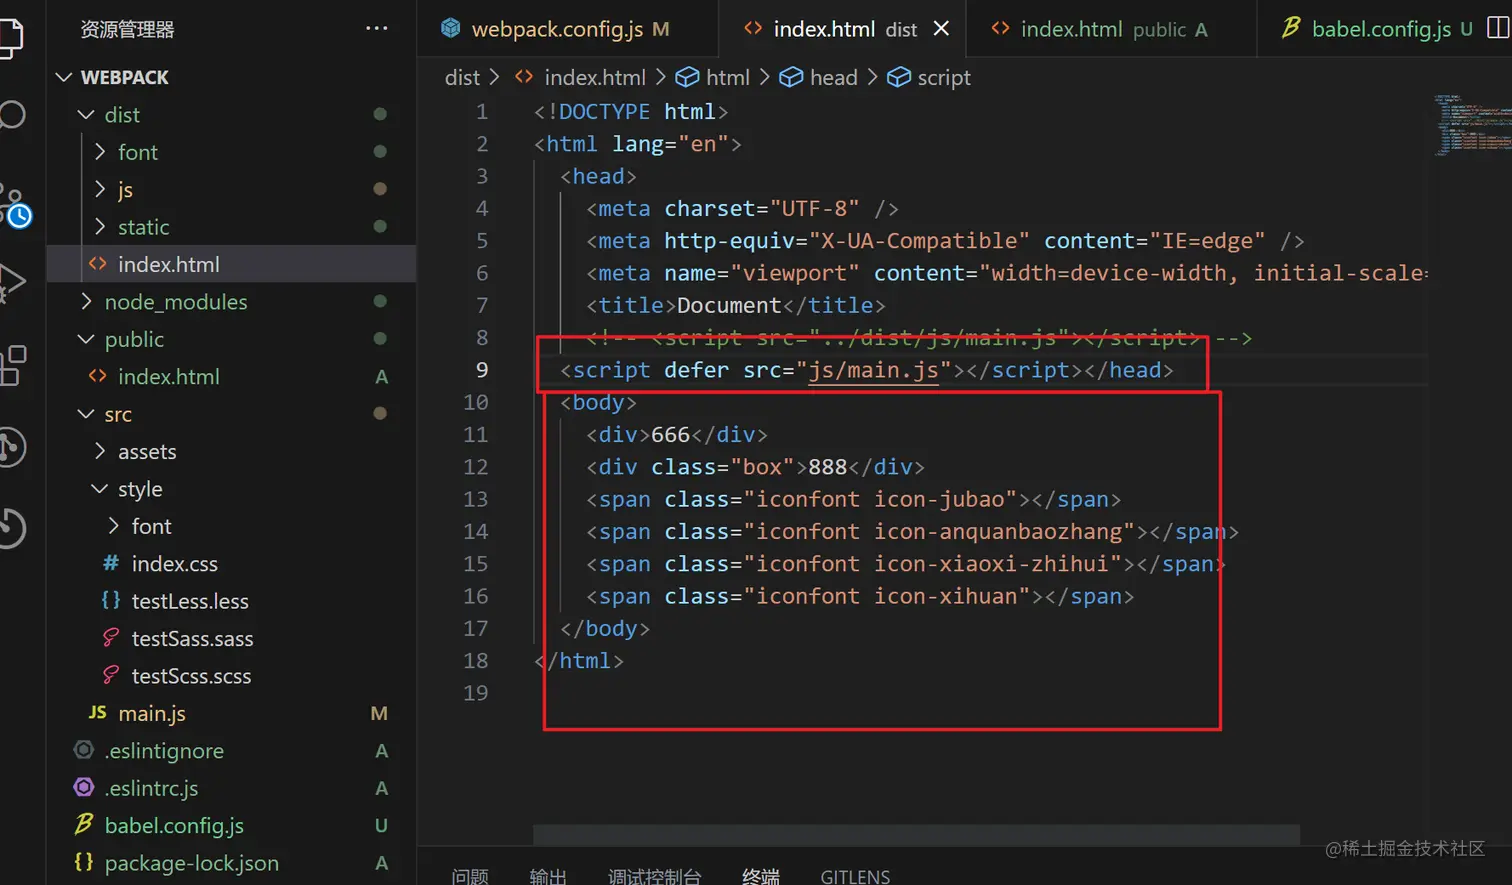Open the 终端 (Terminal) panel tab
This screenshot has height=885, width=1512.
[x=761, y=876]
